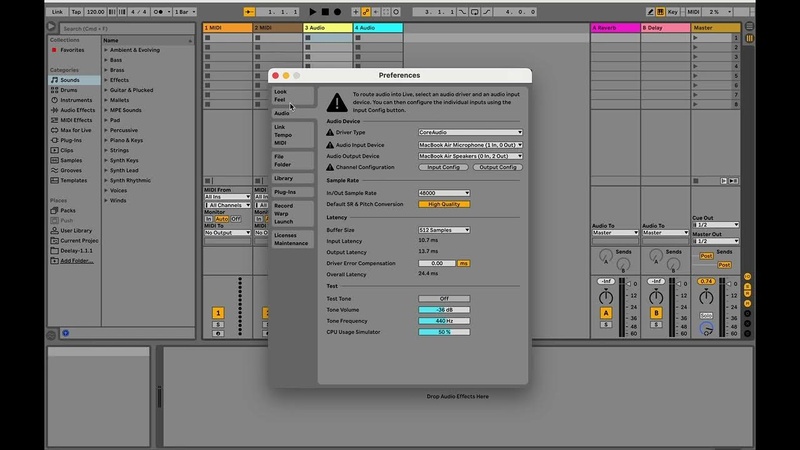Image resolution: width=800 pixels, height=450 pixels.
Task: Open Max for Live category
Action: click(x=76, y=130)
